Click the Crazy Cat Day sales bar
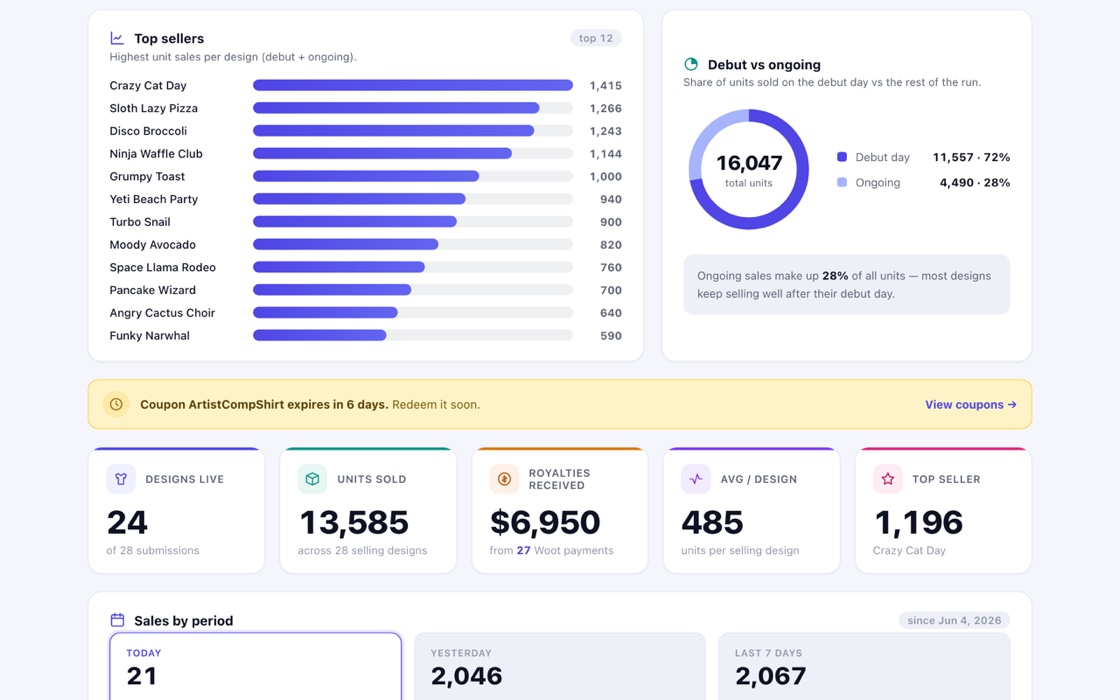The image size is (1120, 700). point(413,85)
